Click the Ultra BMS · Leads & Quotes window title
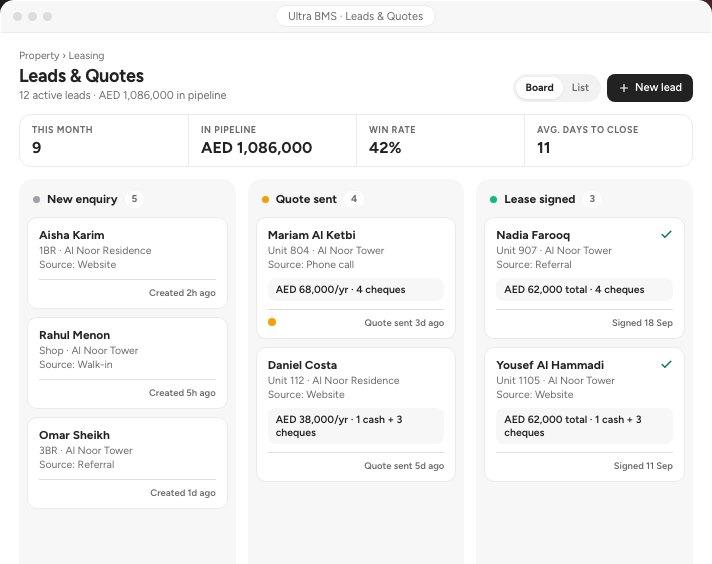The width and height of the screenshot is (712, 564). click(356, 16)
